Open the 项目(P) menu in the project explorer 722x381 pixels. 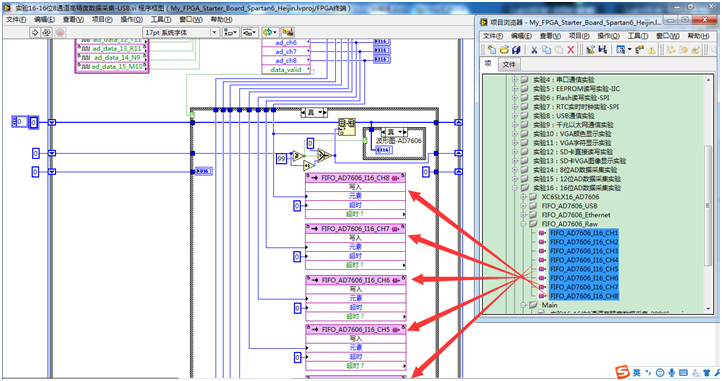579,35
